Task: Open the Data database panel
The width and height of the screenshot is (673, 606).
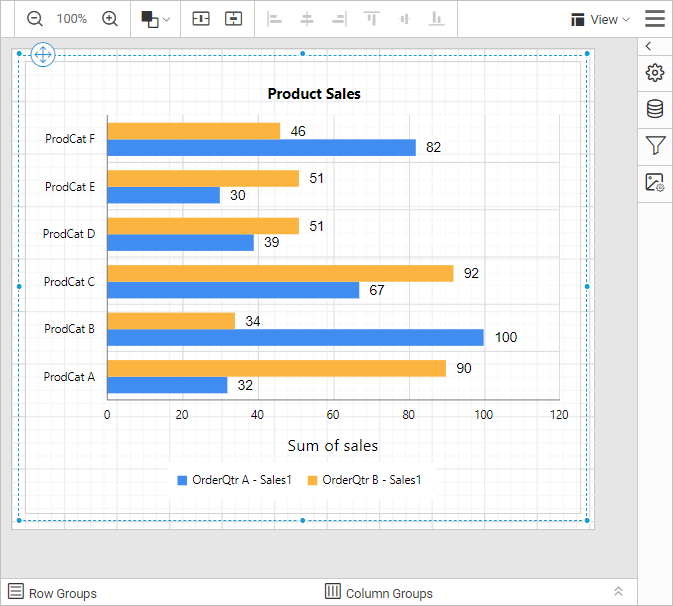Action: tap(655, 109)
